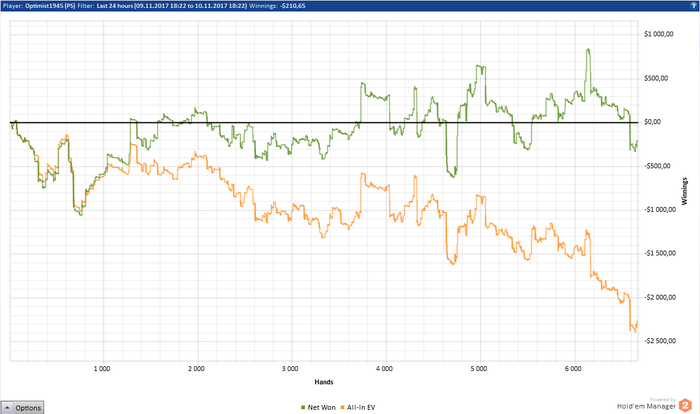
Task: Click the '2 000' hands axis label
Action: click(x=196, y=368)
